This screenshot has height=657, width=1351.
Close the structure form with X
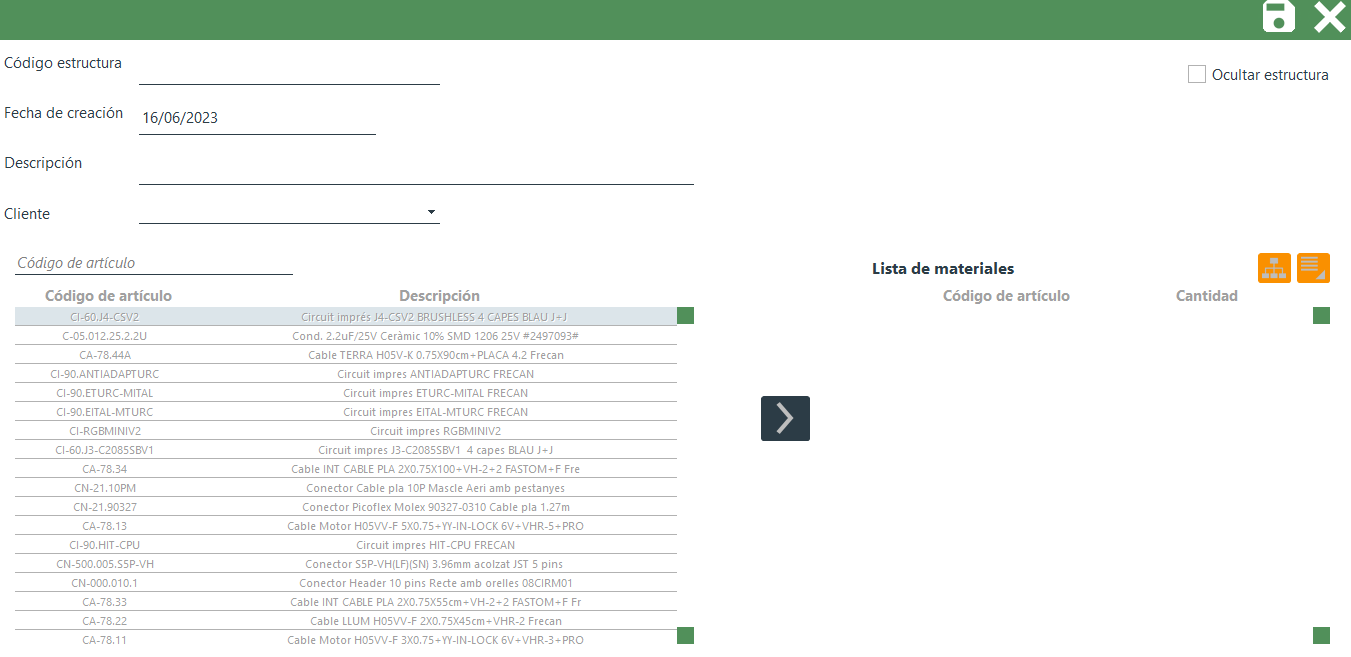pyautogui.click(x=1329, y=17)
